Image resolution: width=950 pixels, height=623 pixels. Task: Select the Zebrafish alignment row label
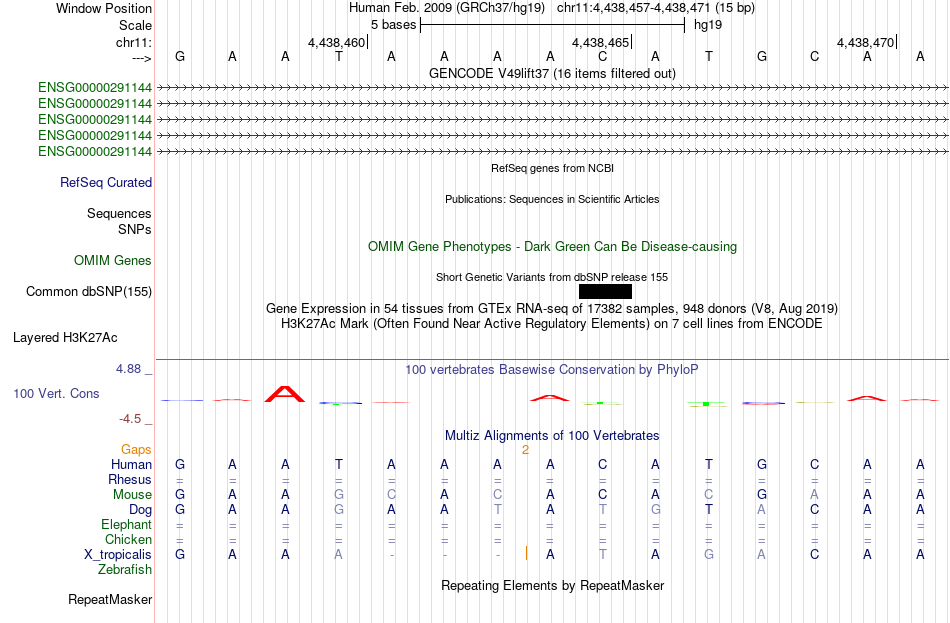pyautogui.click(x=125, y=570)
